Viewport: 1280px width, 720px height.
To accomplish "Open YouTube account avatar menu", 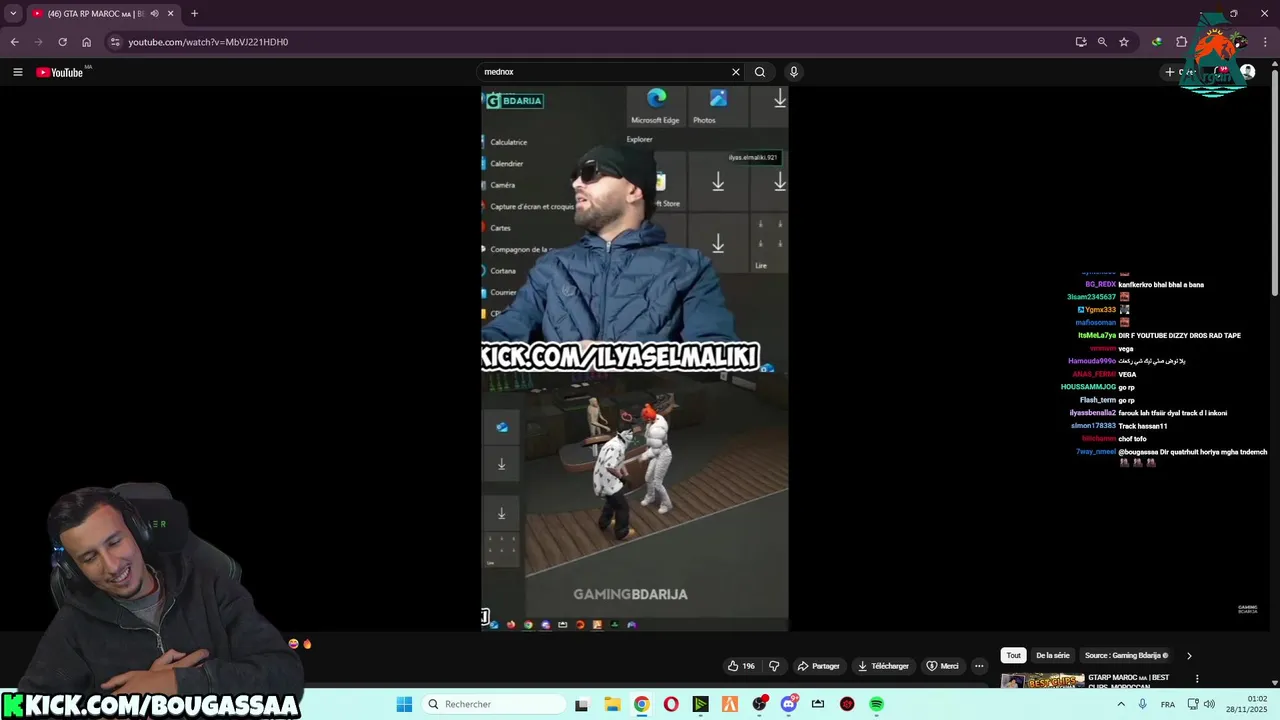I will (1247, 72).
